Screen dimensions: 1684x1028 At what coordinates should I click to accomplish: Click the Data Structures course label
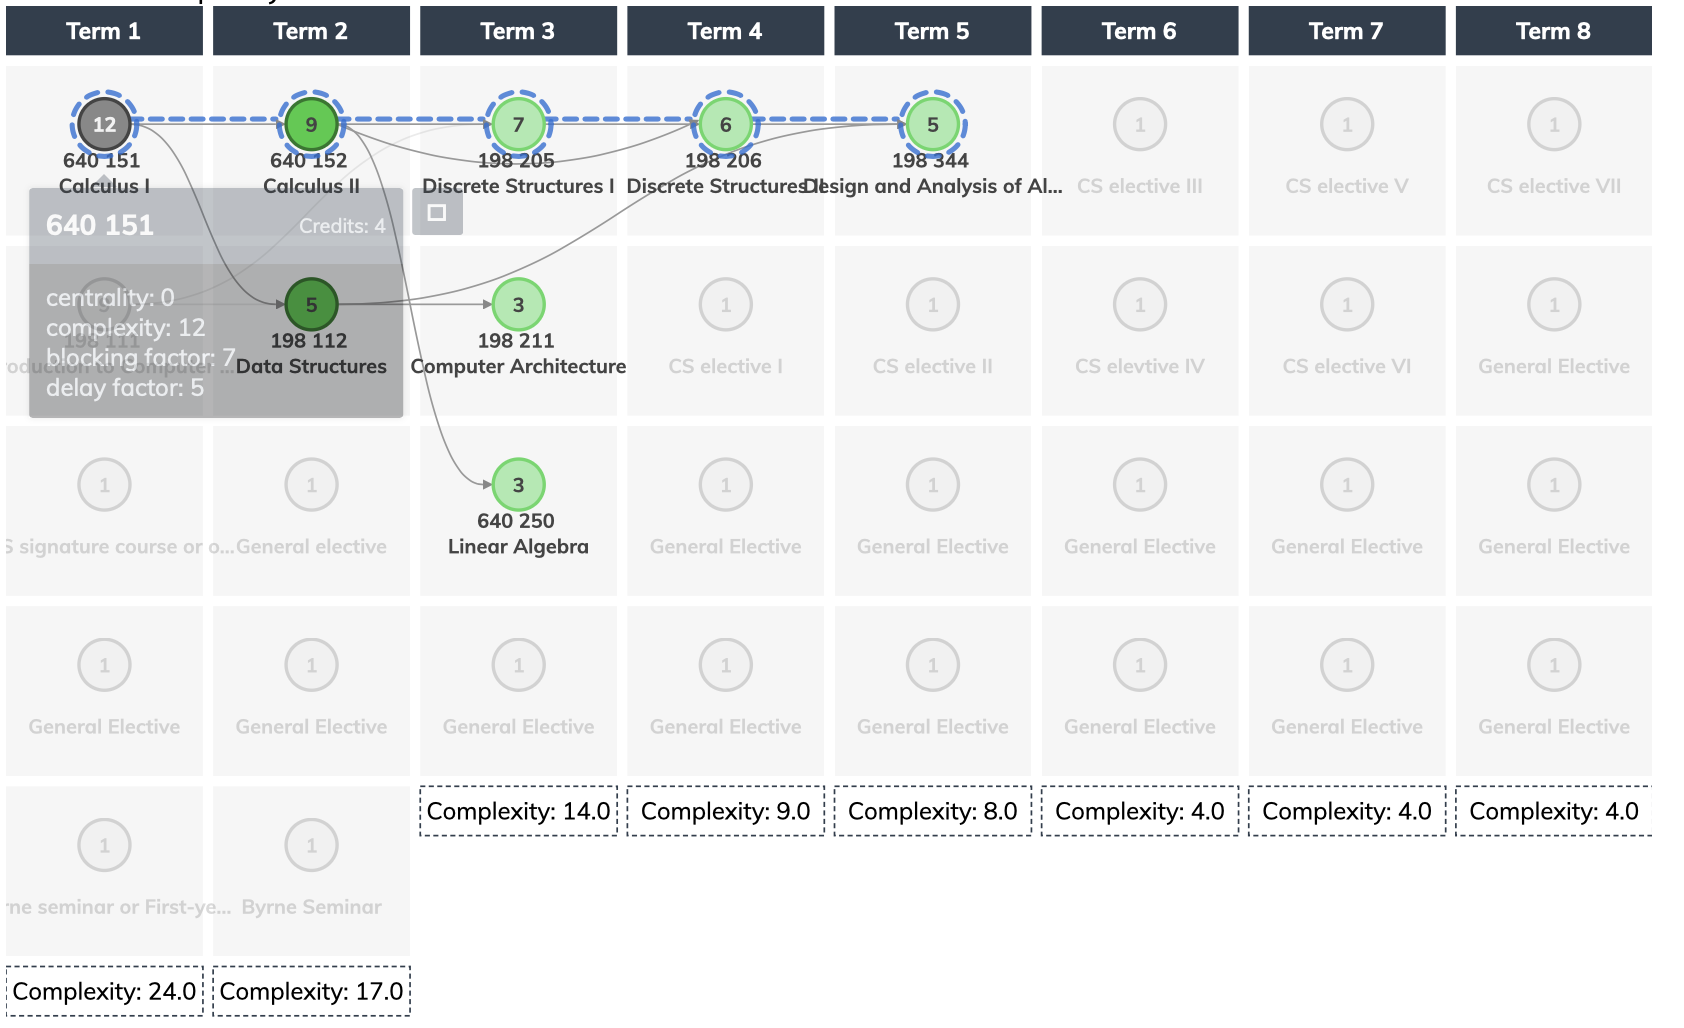click(x=311, y=366)
